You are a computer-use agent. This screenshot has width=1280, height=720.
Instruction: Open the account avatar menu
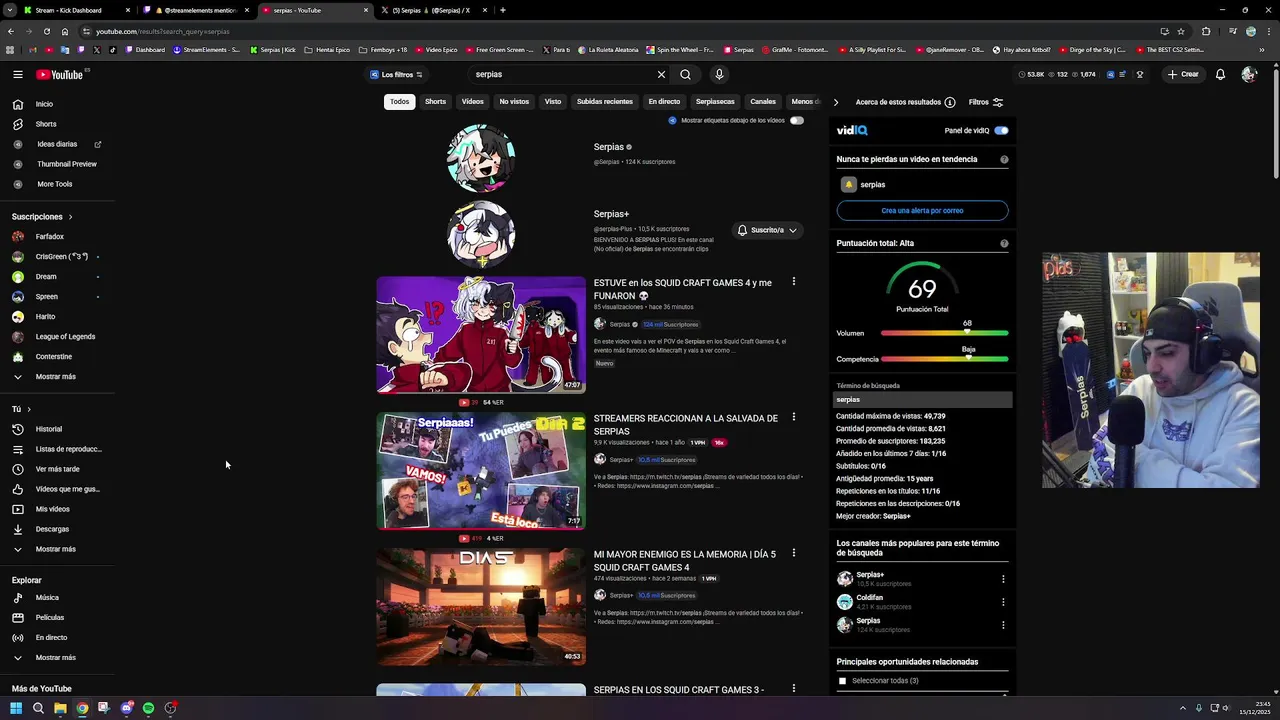point(1248,74)
